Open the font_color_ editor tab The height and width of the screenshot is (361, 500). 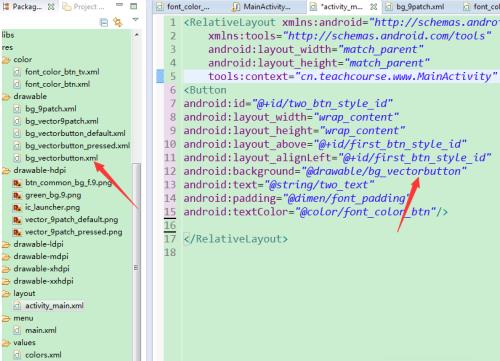tap(183, 7)
